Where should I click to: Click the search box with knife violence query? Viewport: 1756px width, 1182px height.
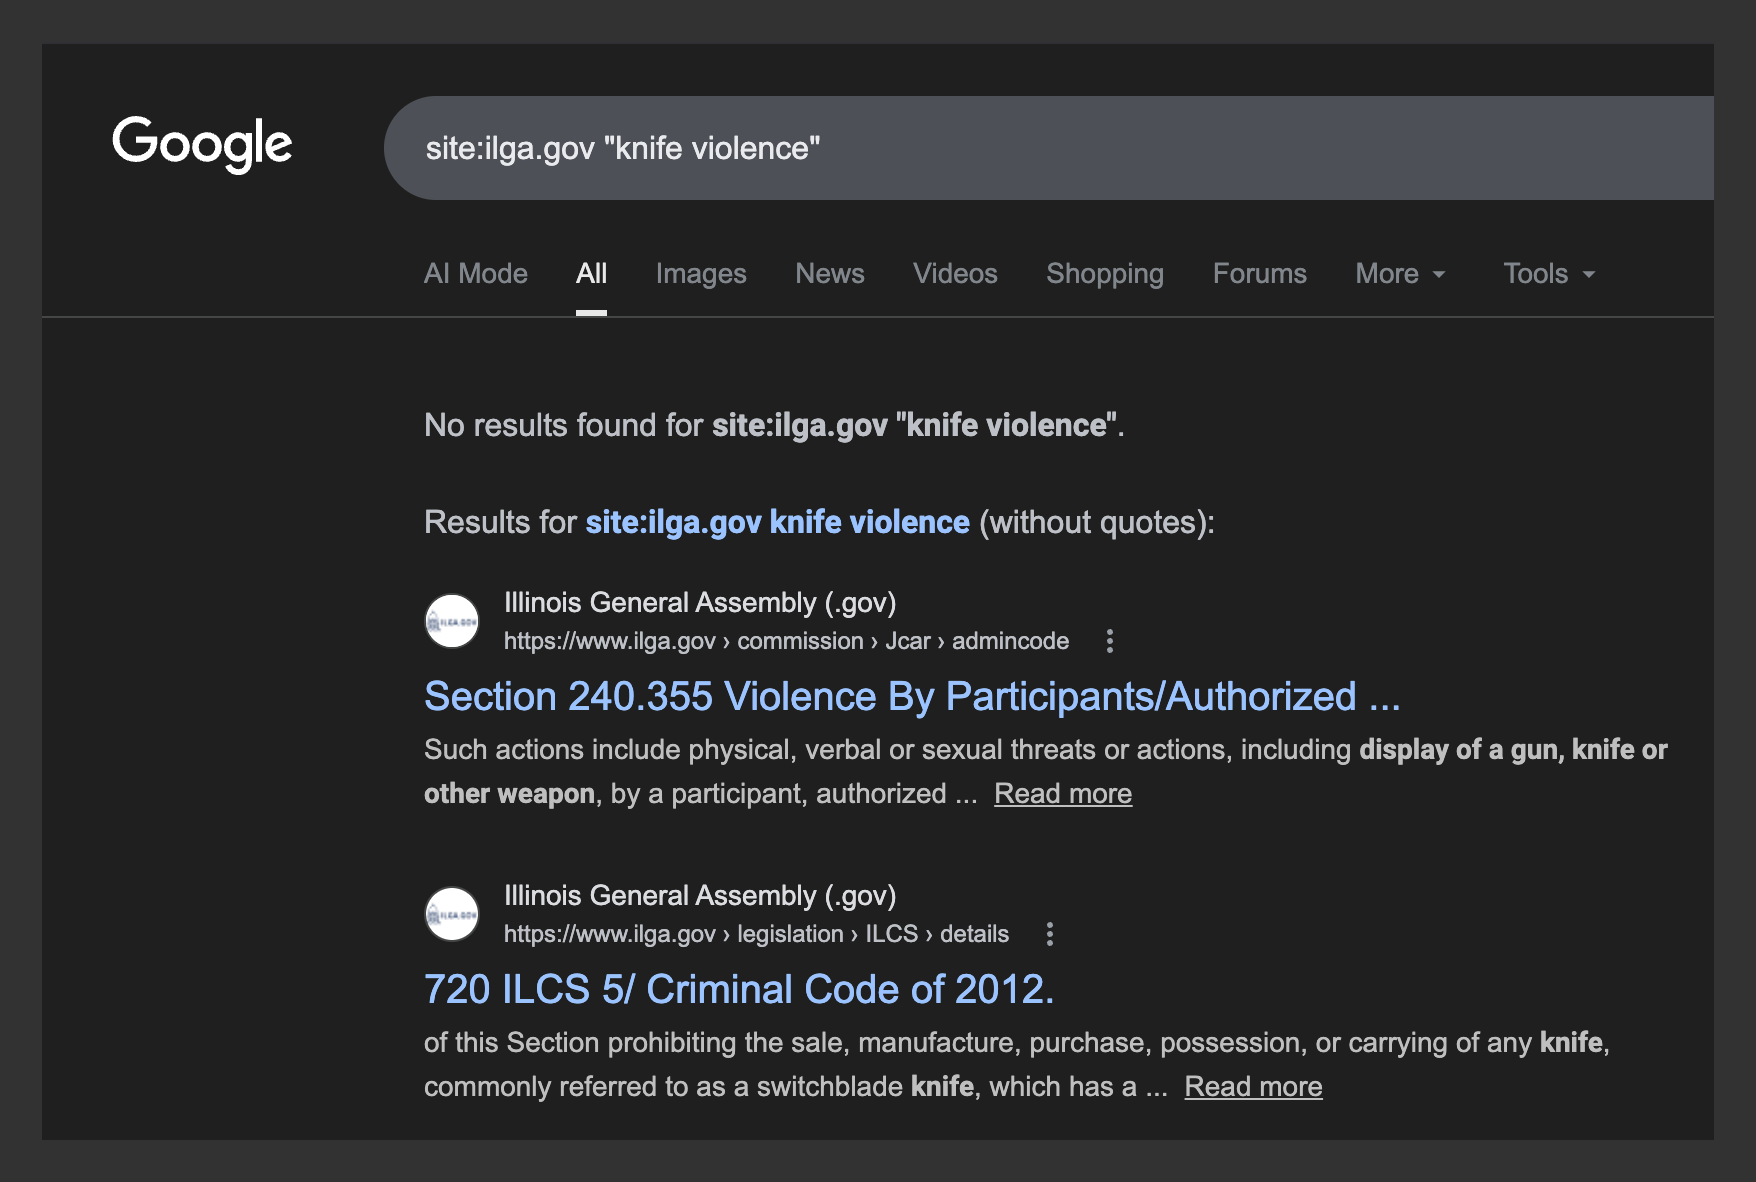(1049, 148)
